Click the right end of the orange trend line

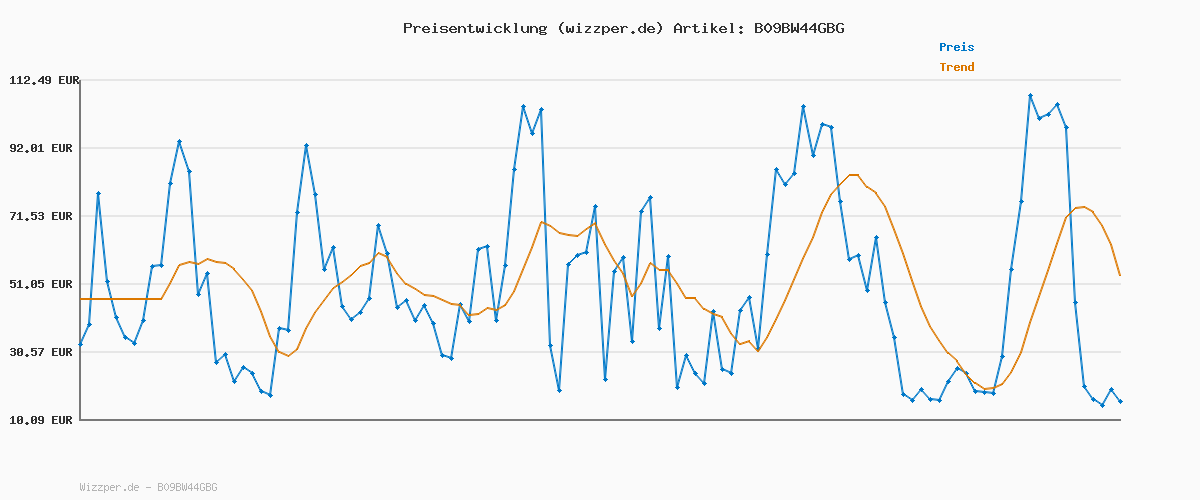tap(1120, 275)
